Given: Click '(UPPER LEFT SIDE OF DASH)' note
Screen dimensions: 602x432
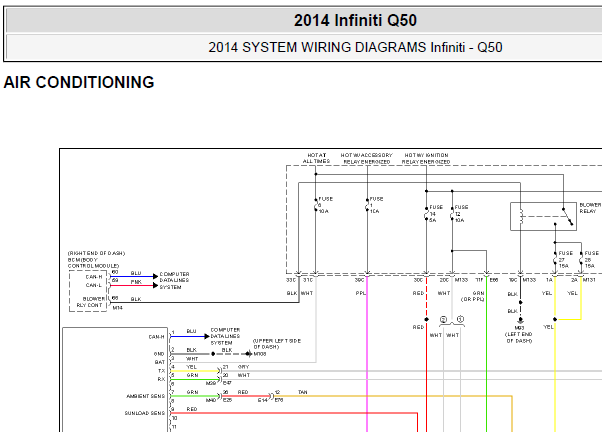Looking at the screenshot, I should tap(277, 344).
